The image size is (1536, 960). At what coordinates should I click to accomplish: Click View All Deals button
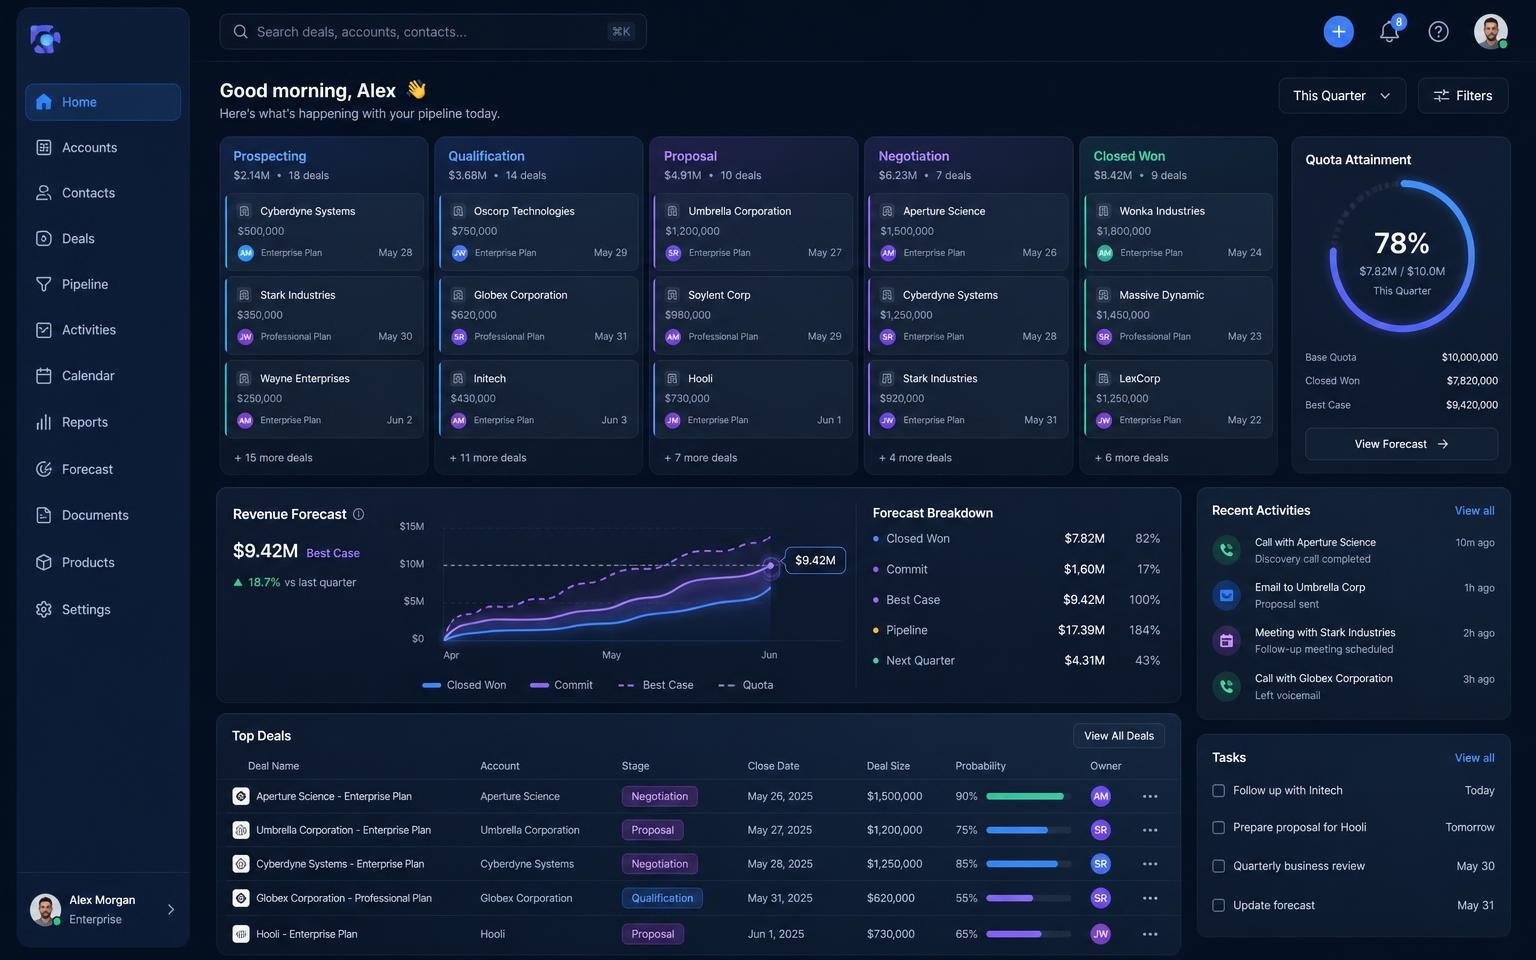(1119, 736)
